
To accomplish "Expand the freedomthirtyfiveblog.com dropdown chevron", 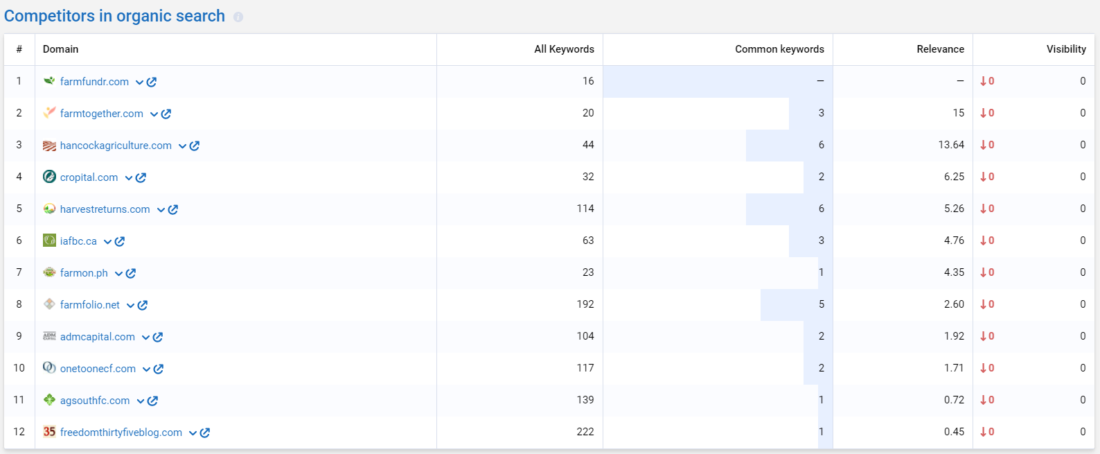I will point(193,432).
